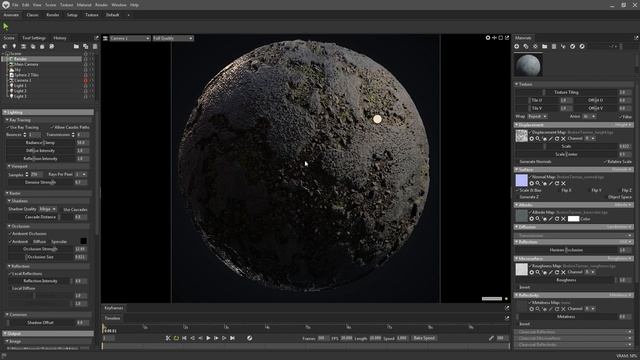This screenshot has width=640, height=360.
Task: Click the Occlusion Strength slider
Action: (x=41, y=249)
